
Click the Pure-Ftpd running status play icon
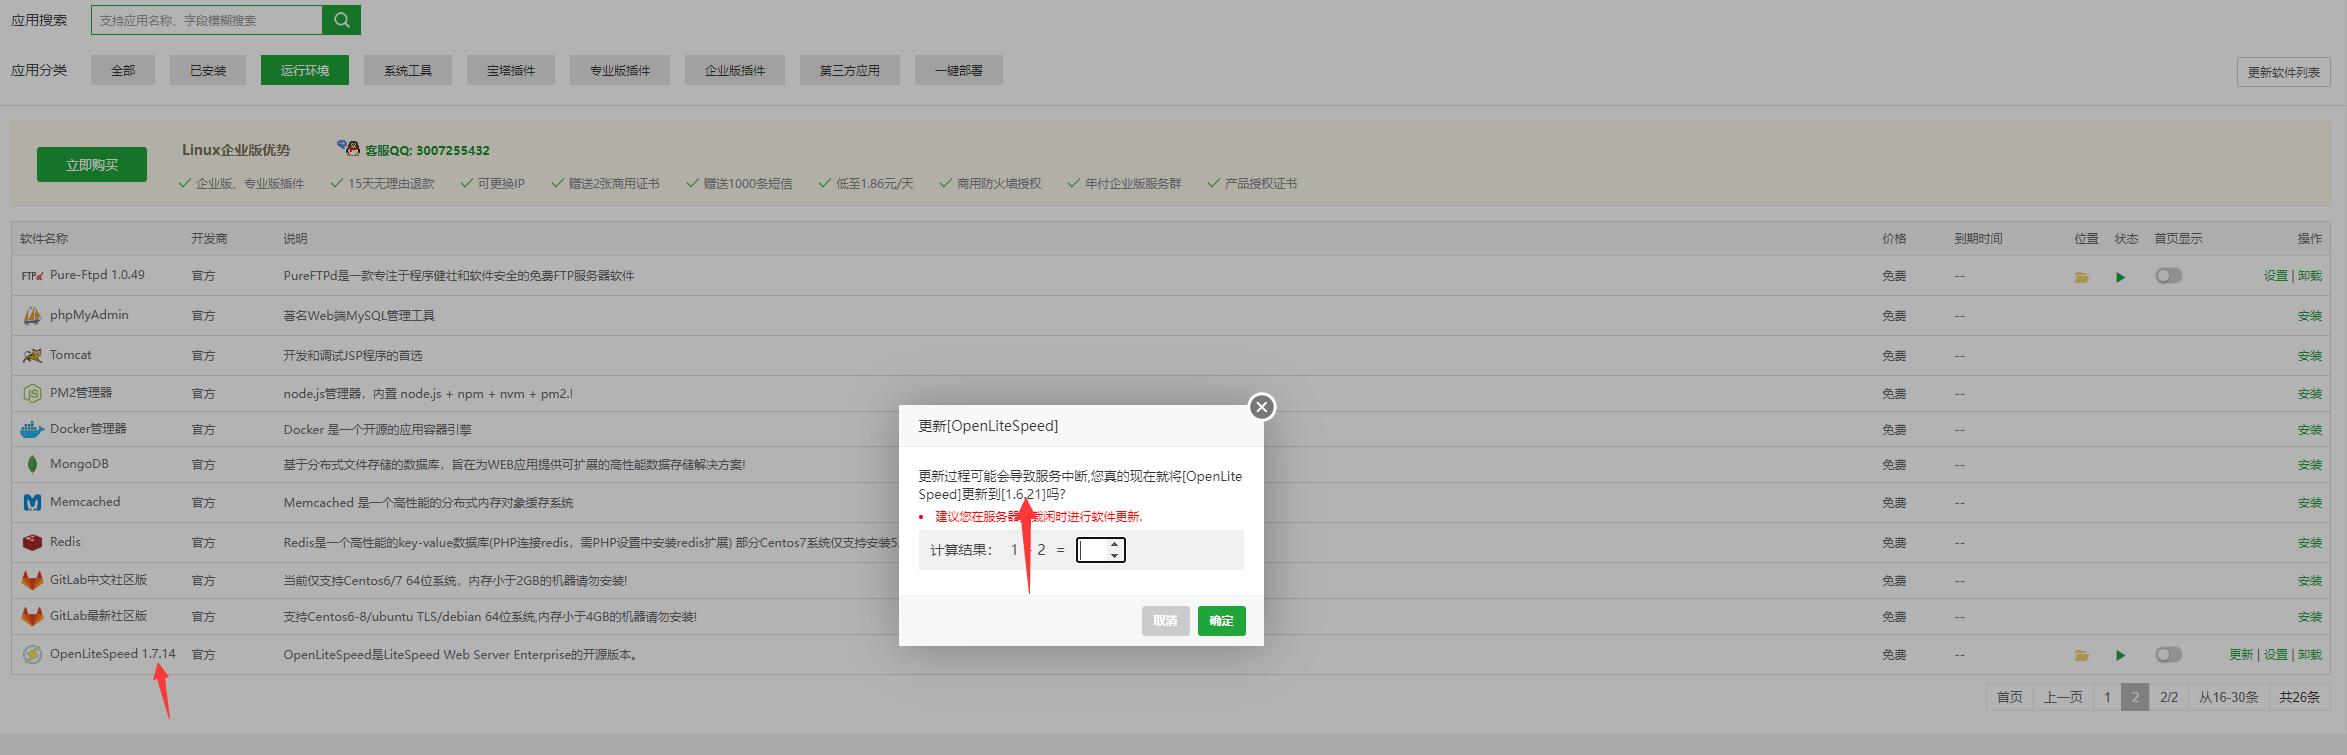(x=2120, y=277)
